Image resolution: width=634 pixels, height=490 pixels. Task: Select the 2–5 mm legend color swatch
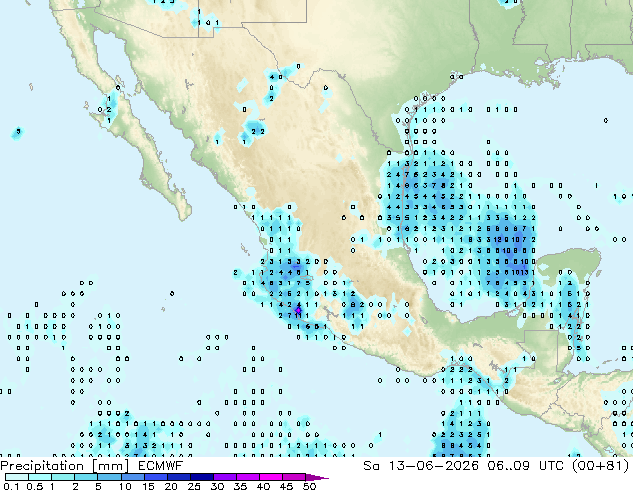pyautogui.click(x=86, y=477)
